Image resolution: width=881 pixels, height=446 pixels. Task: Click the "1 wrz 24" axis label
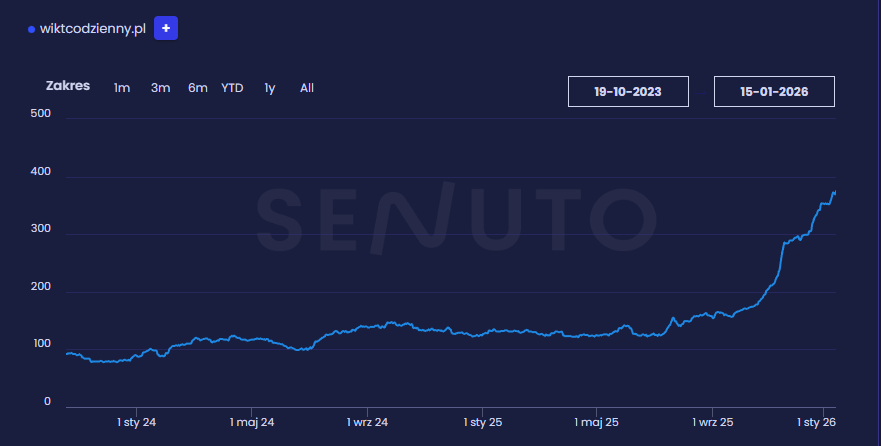368,423
